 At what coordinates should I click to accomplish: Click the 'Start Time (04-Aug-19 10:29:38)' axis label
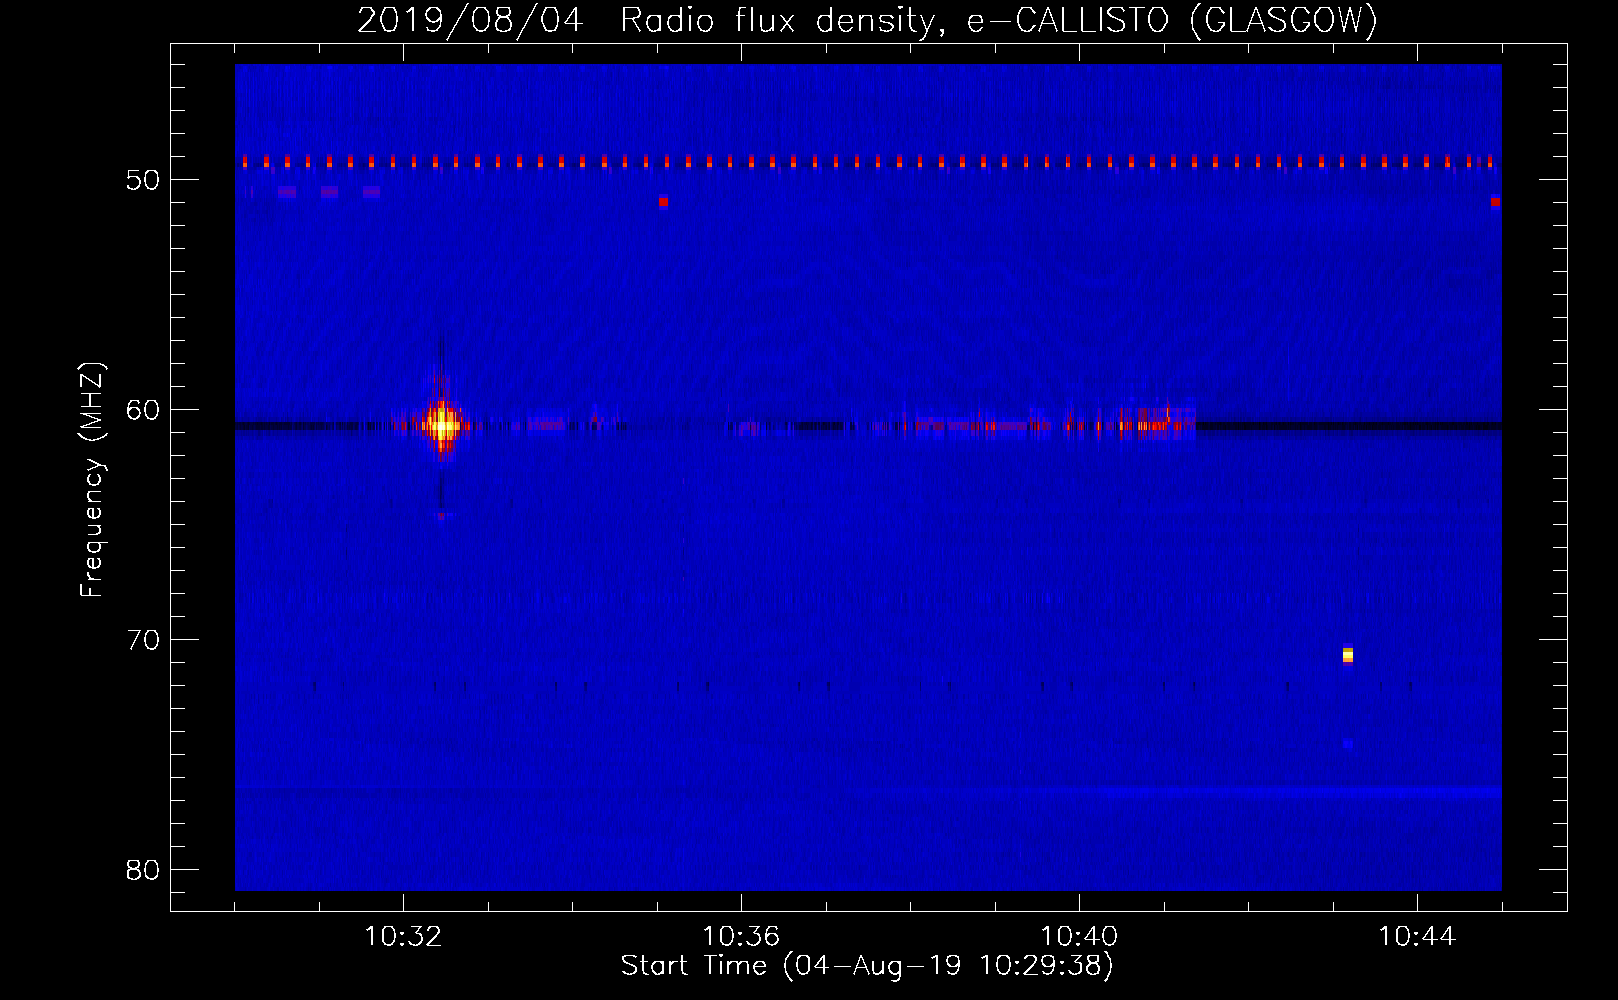[x=867, y=966]
